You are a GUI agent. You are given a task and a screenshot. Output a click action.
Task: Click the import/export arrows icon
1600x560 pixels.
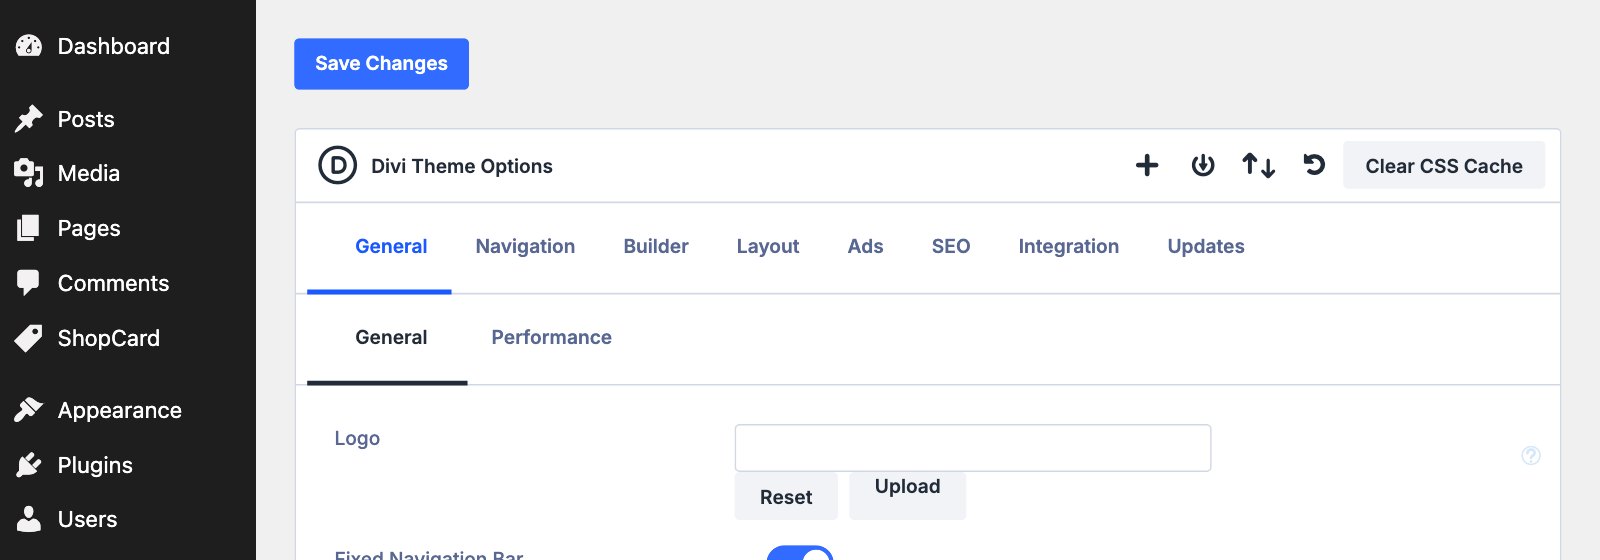coord(1258,166)
